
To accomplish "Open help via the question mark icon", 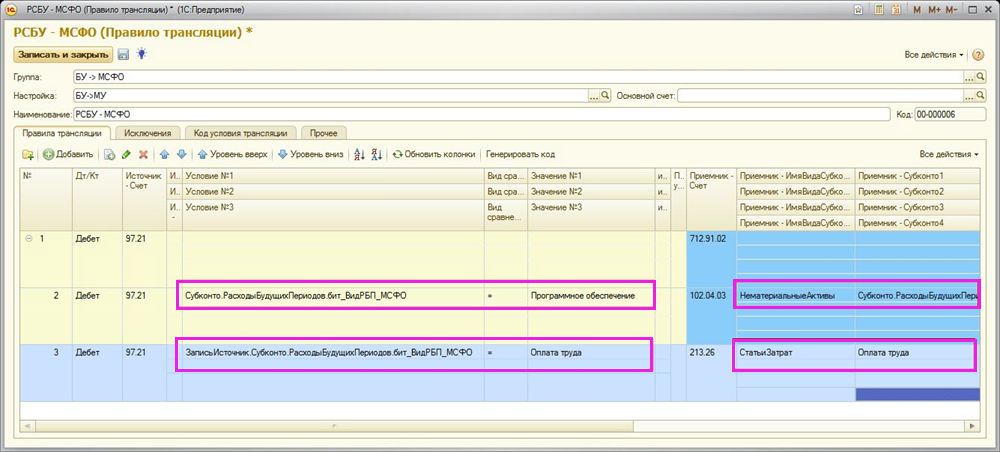I will click(x=978, y=54).
